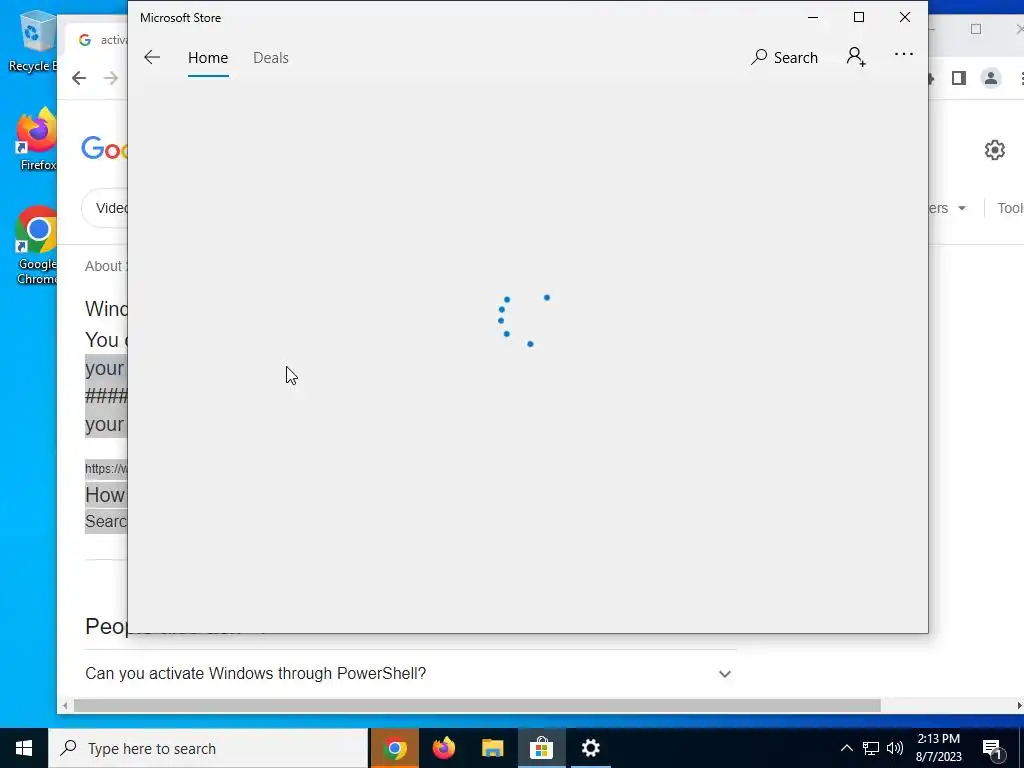Minimize the Microsoft Store window
This screenshot has height=768, width=1024.
[x=813, y=18]
